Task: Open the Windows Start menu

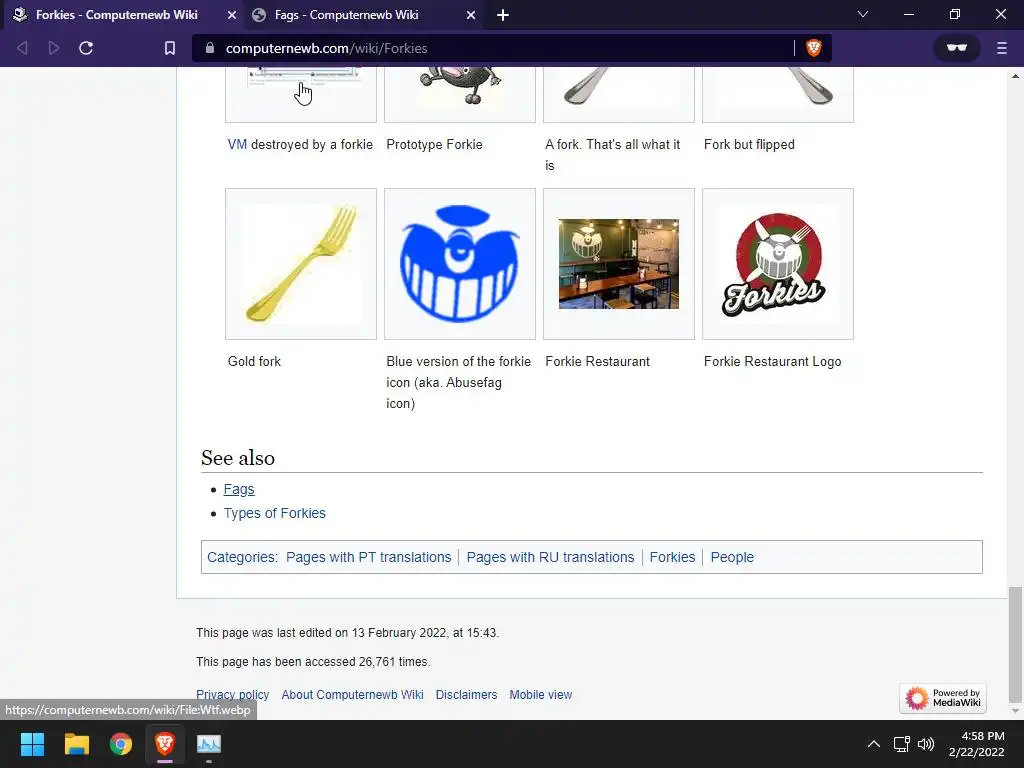Action: 33,744
